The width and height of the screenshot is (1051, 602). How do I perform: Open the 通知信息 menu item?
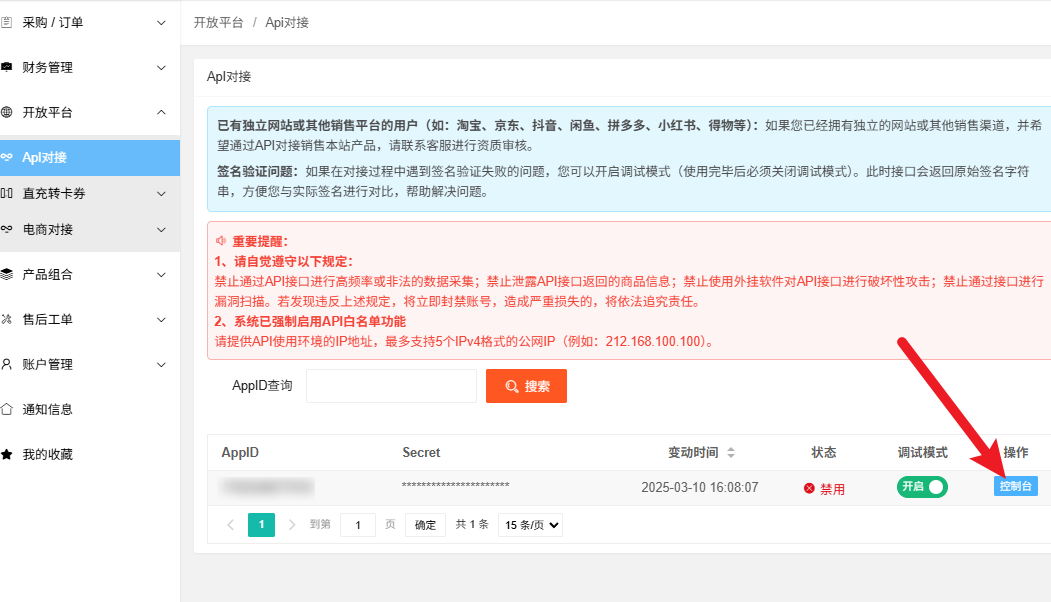(90, 409)
